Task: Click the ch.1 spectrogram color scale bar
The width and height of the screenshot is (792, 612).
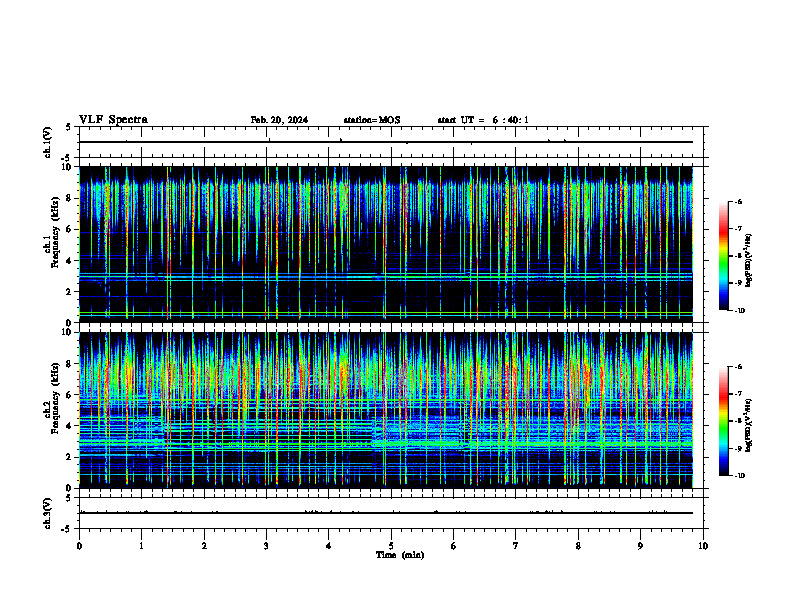Action: [x=724, y=256]
